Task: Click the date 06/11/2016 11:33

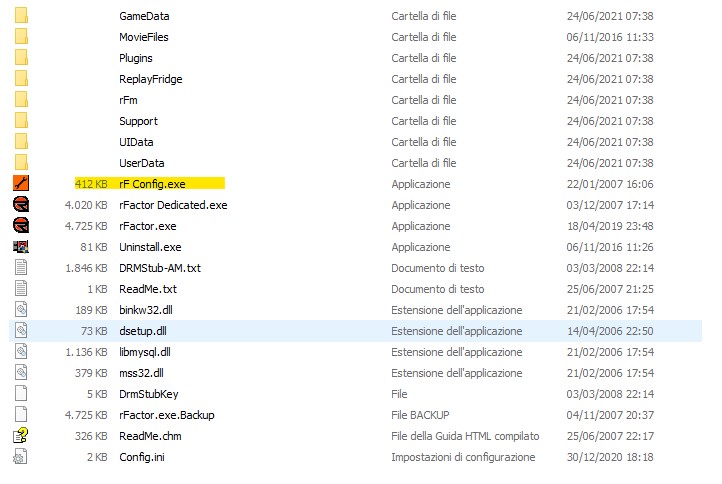Action: tap(610, 37)
